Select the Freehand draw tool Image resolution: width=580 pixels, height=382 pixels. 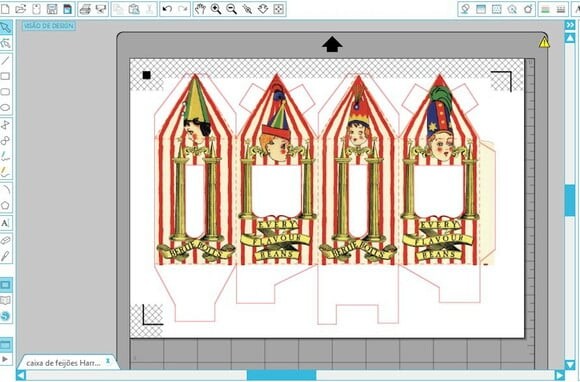[x=5, y=156]
